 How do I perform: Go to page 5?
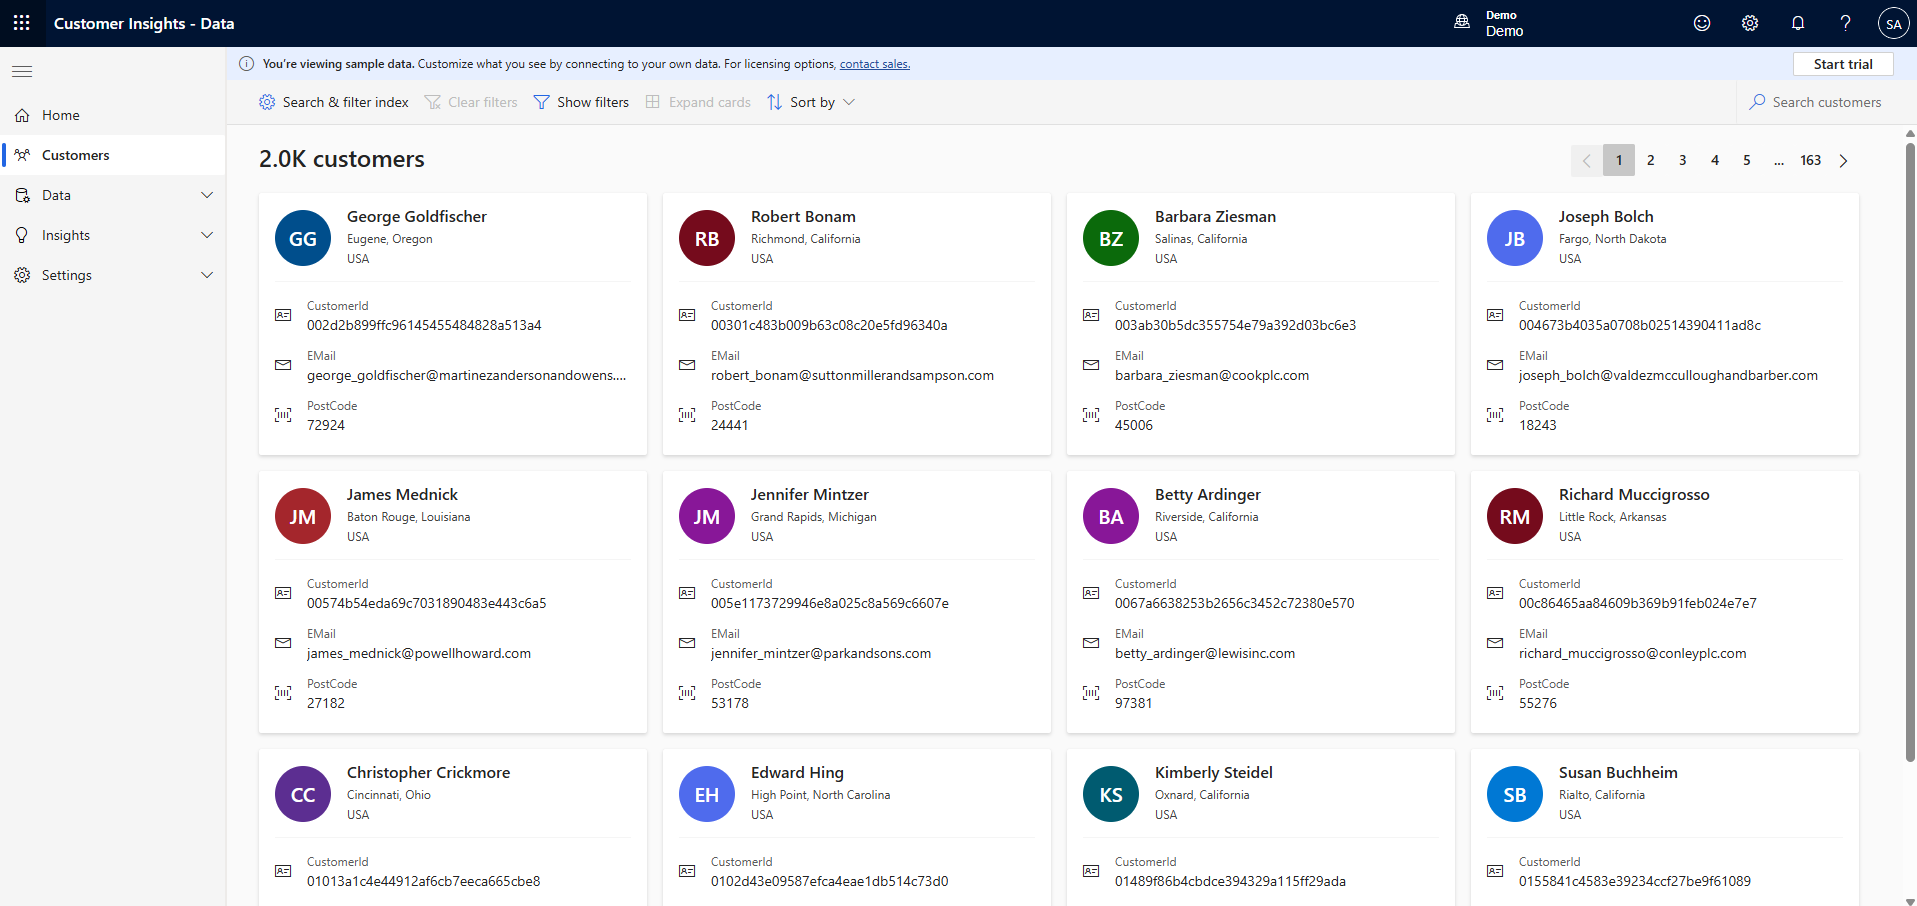tap(1747, 160)
